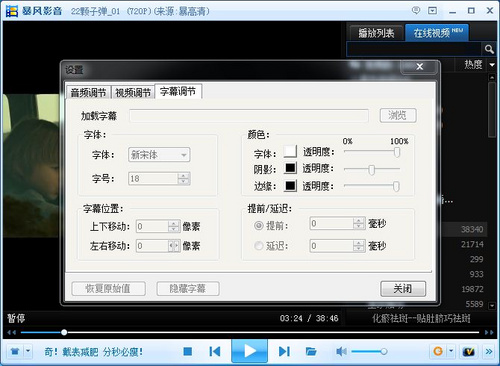Select the 字幕调节 tab
500x366 pixels.
pos(178,91)
